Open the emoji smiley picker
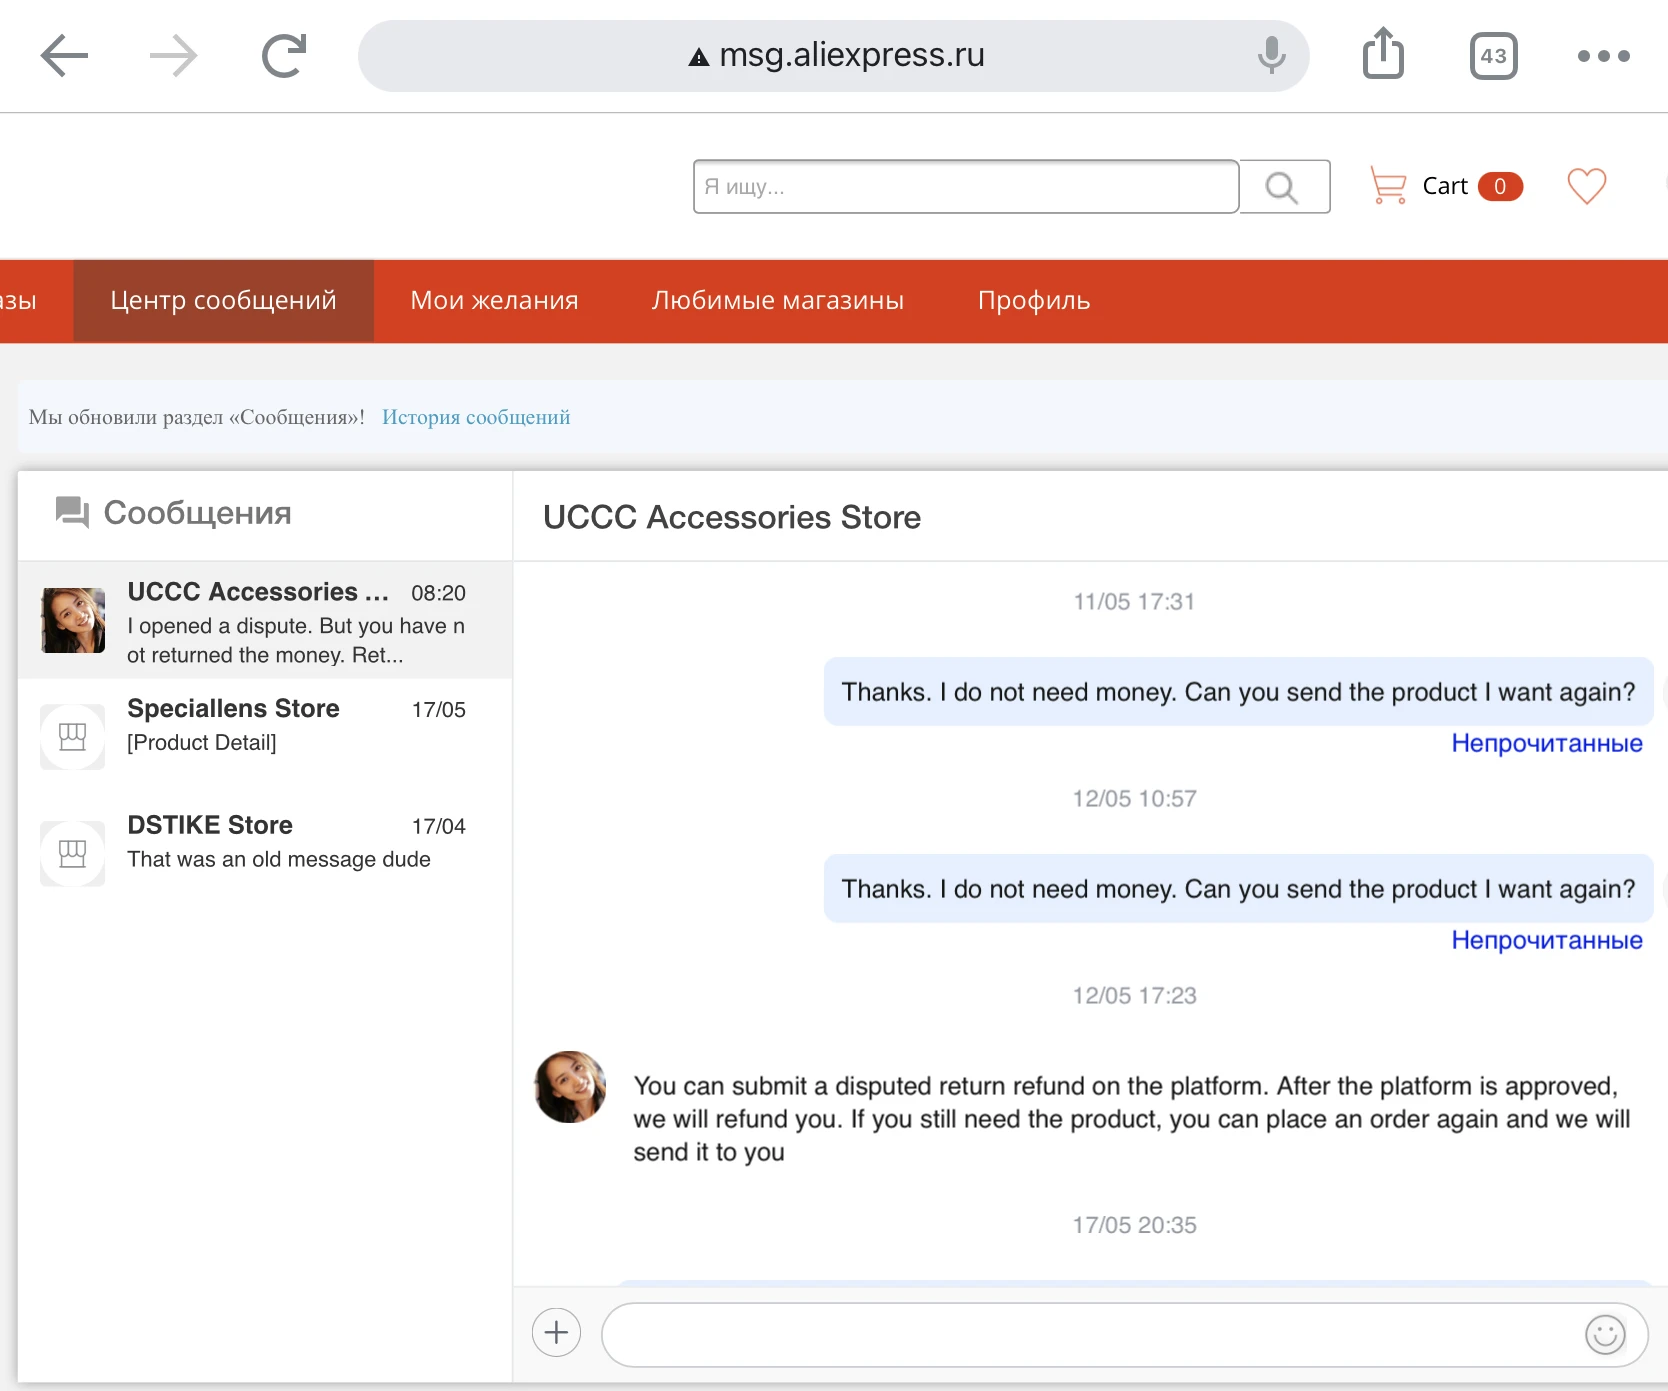The image size is (1668, 1391). click(1605, 1334)
